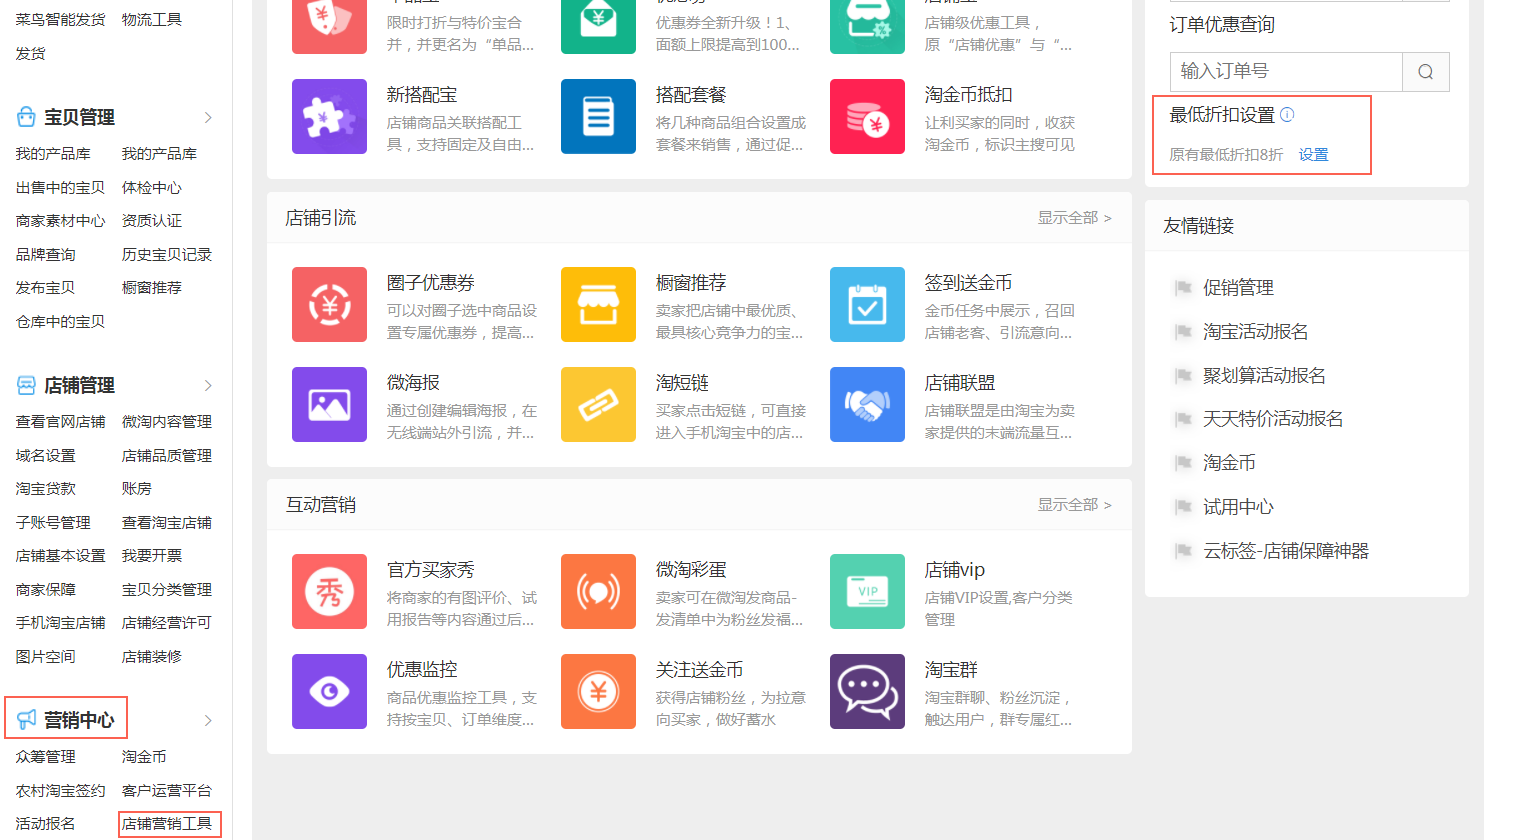Open 手机淘宝店铺 in the sidebar

60,623
